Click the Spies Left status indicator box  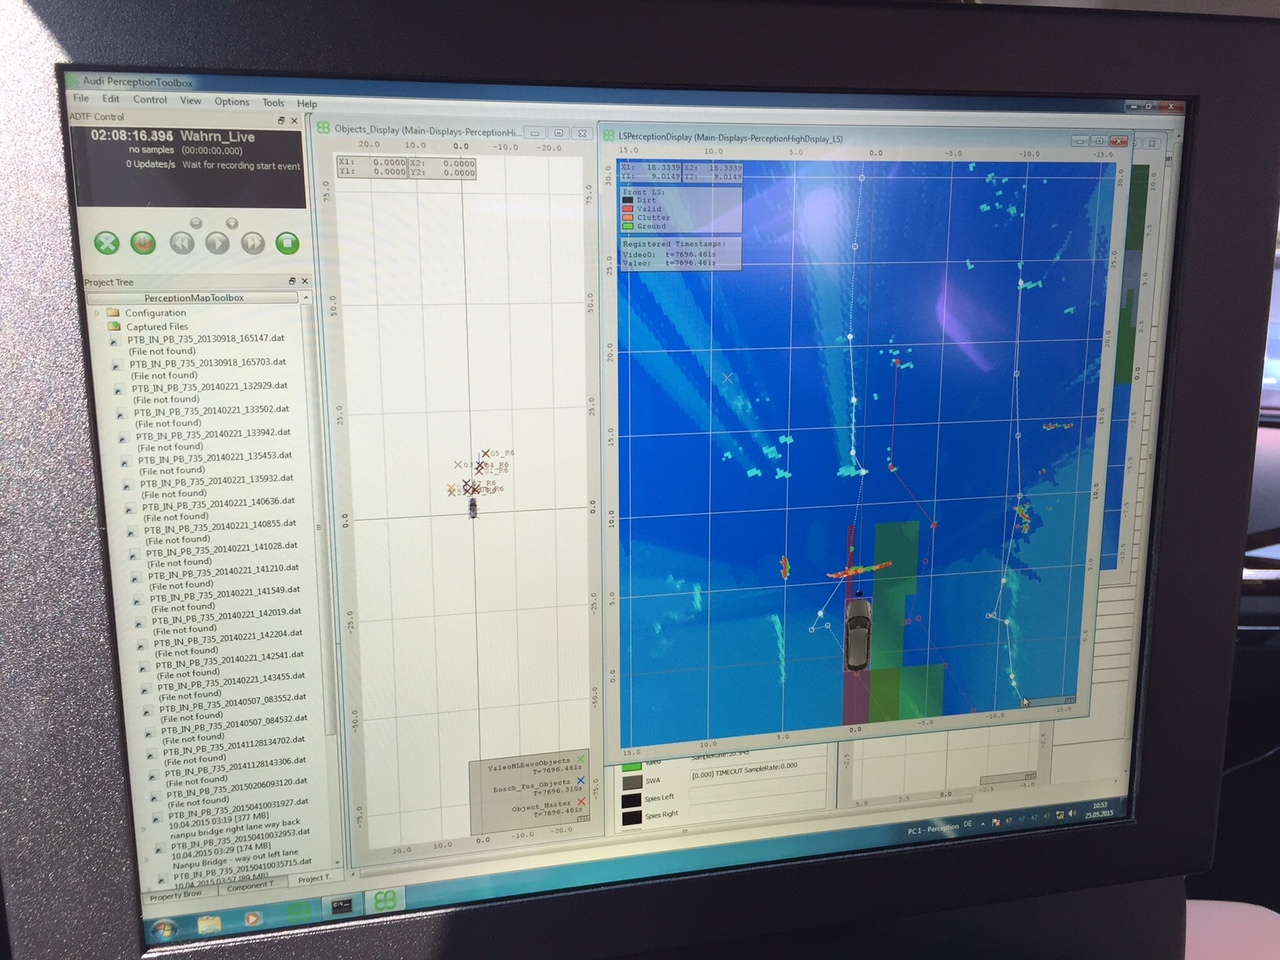631,800
